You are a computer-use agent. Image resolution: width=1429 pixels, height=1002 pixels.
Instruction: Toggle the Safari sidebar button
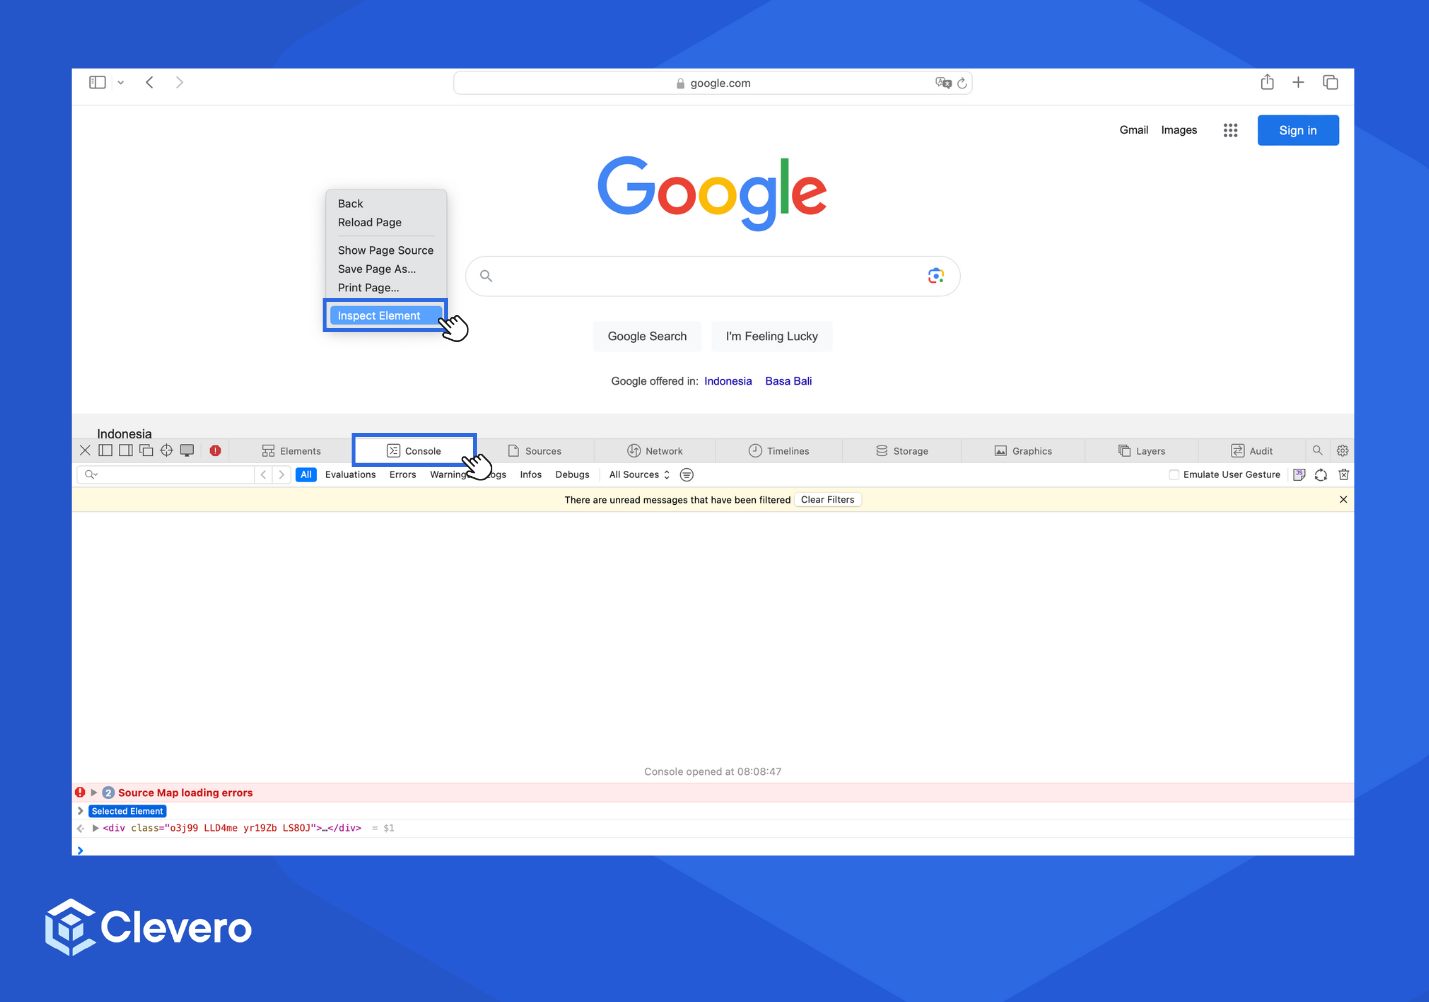97,82
